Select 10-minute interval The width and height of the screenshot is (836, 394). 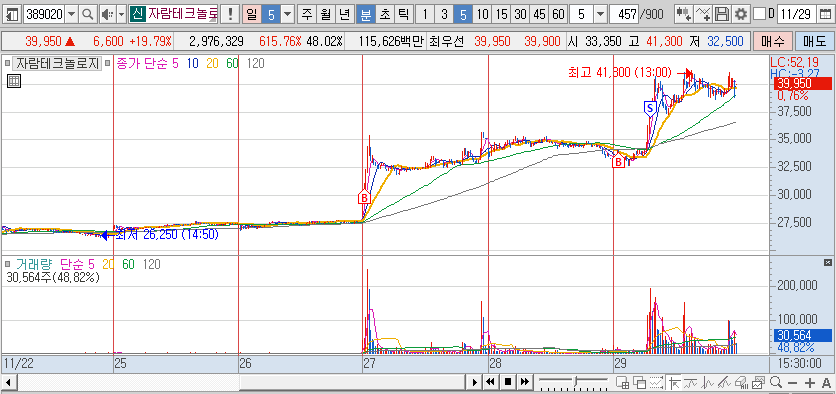pos(482,14)
